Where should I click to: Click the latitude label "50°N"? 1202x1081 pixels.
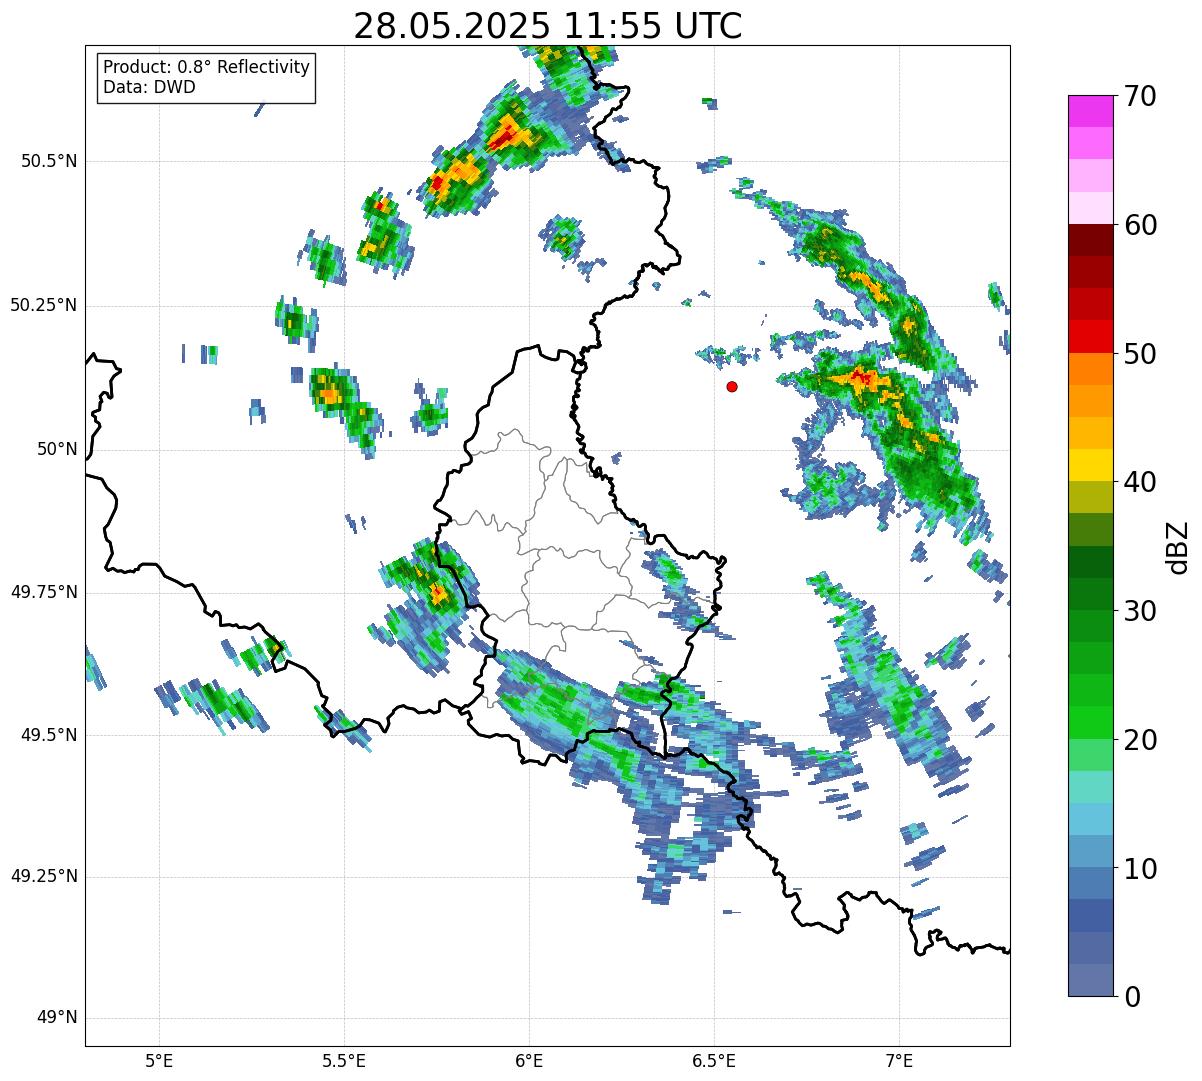(x=58, y=449)
